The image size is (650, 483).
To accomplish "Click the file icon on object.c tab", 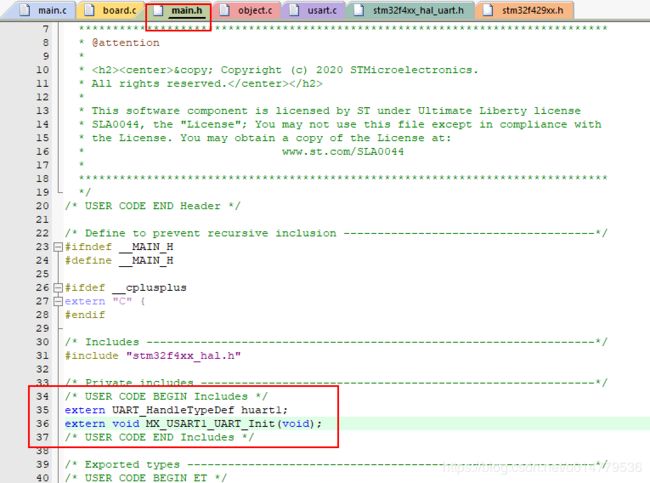I will [224, 10].
